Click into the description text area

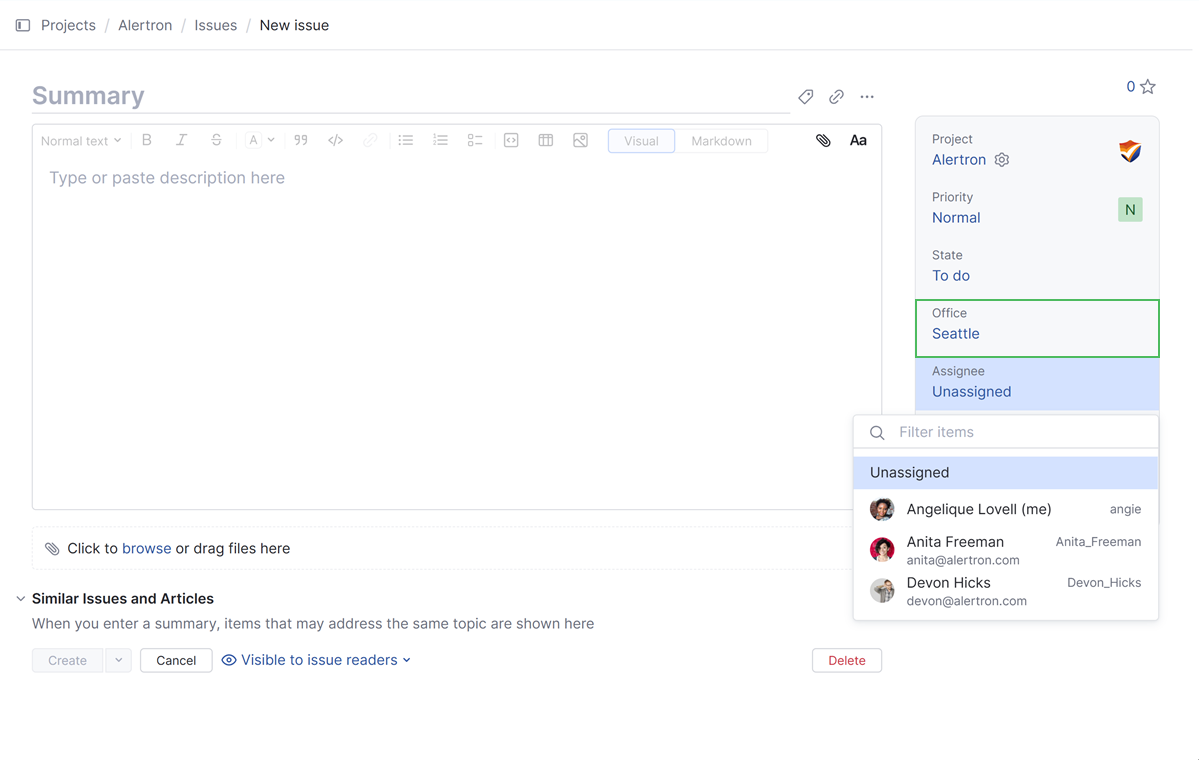point(457,333)
